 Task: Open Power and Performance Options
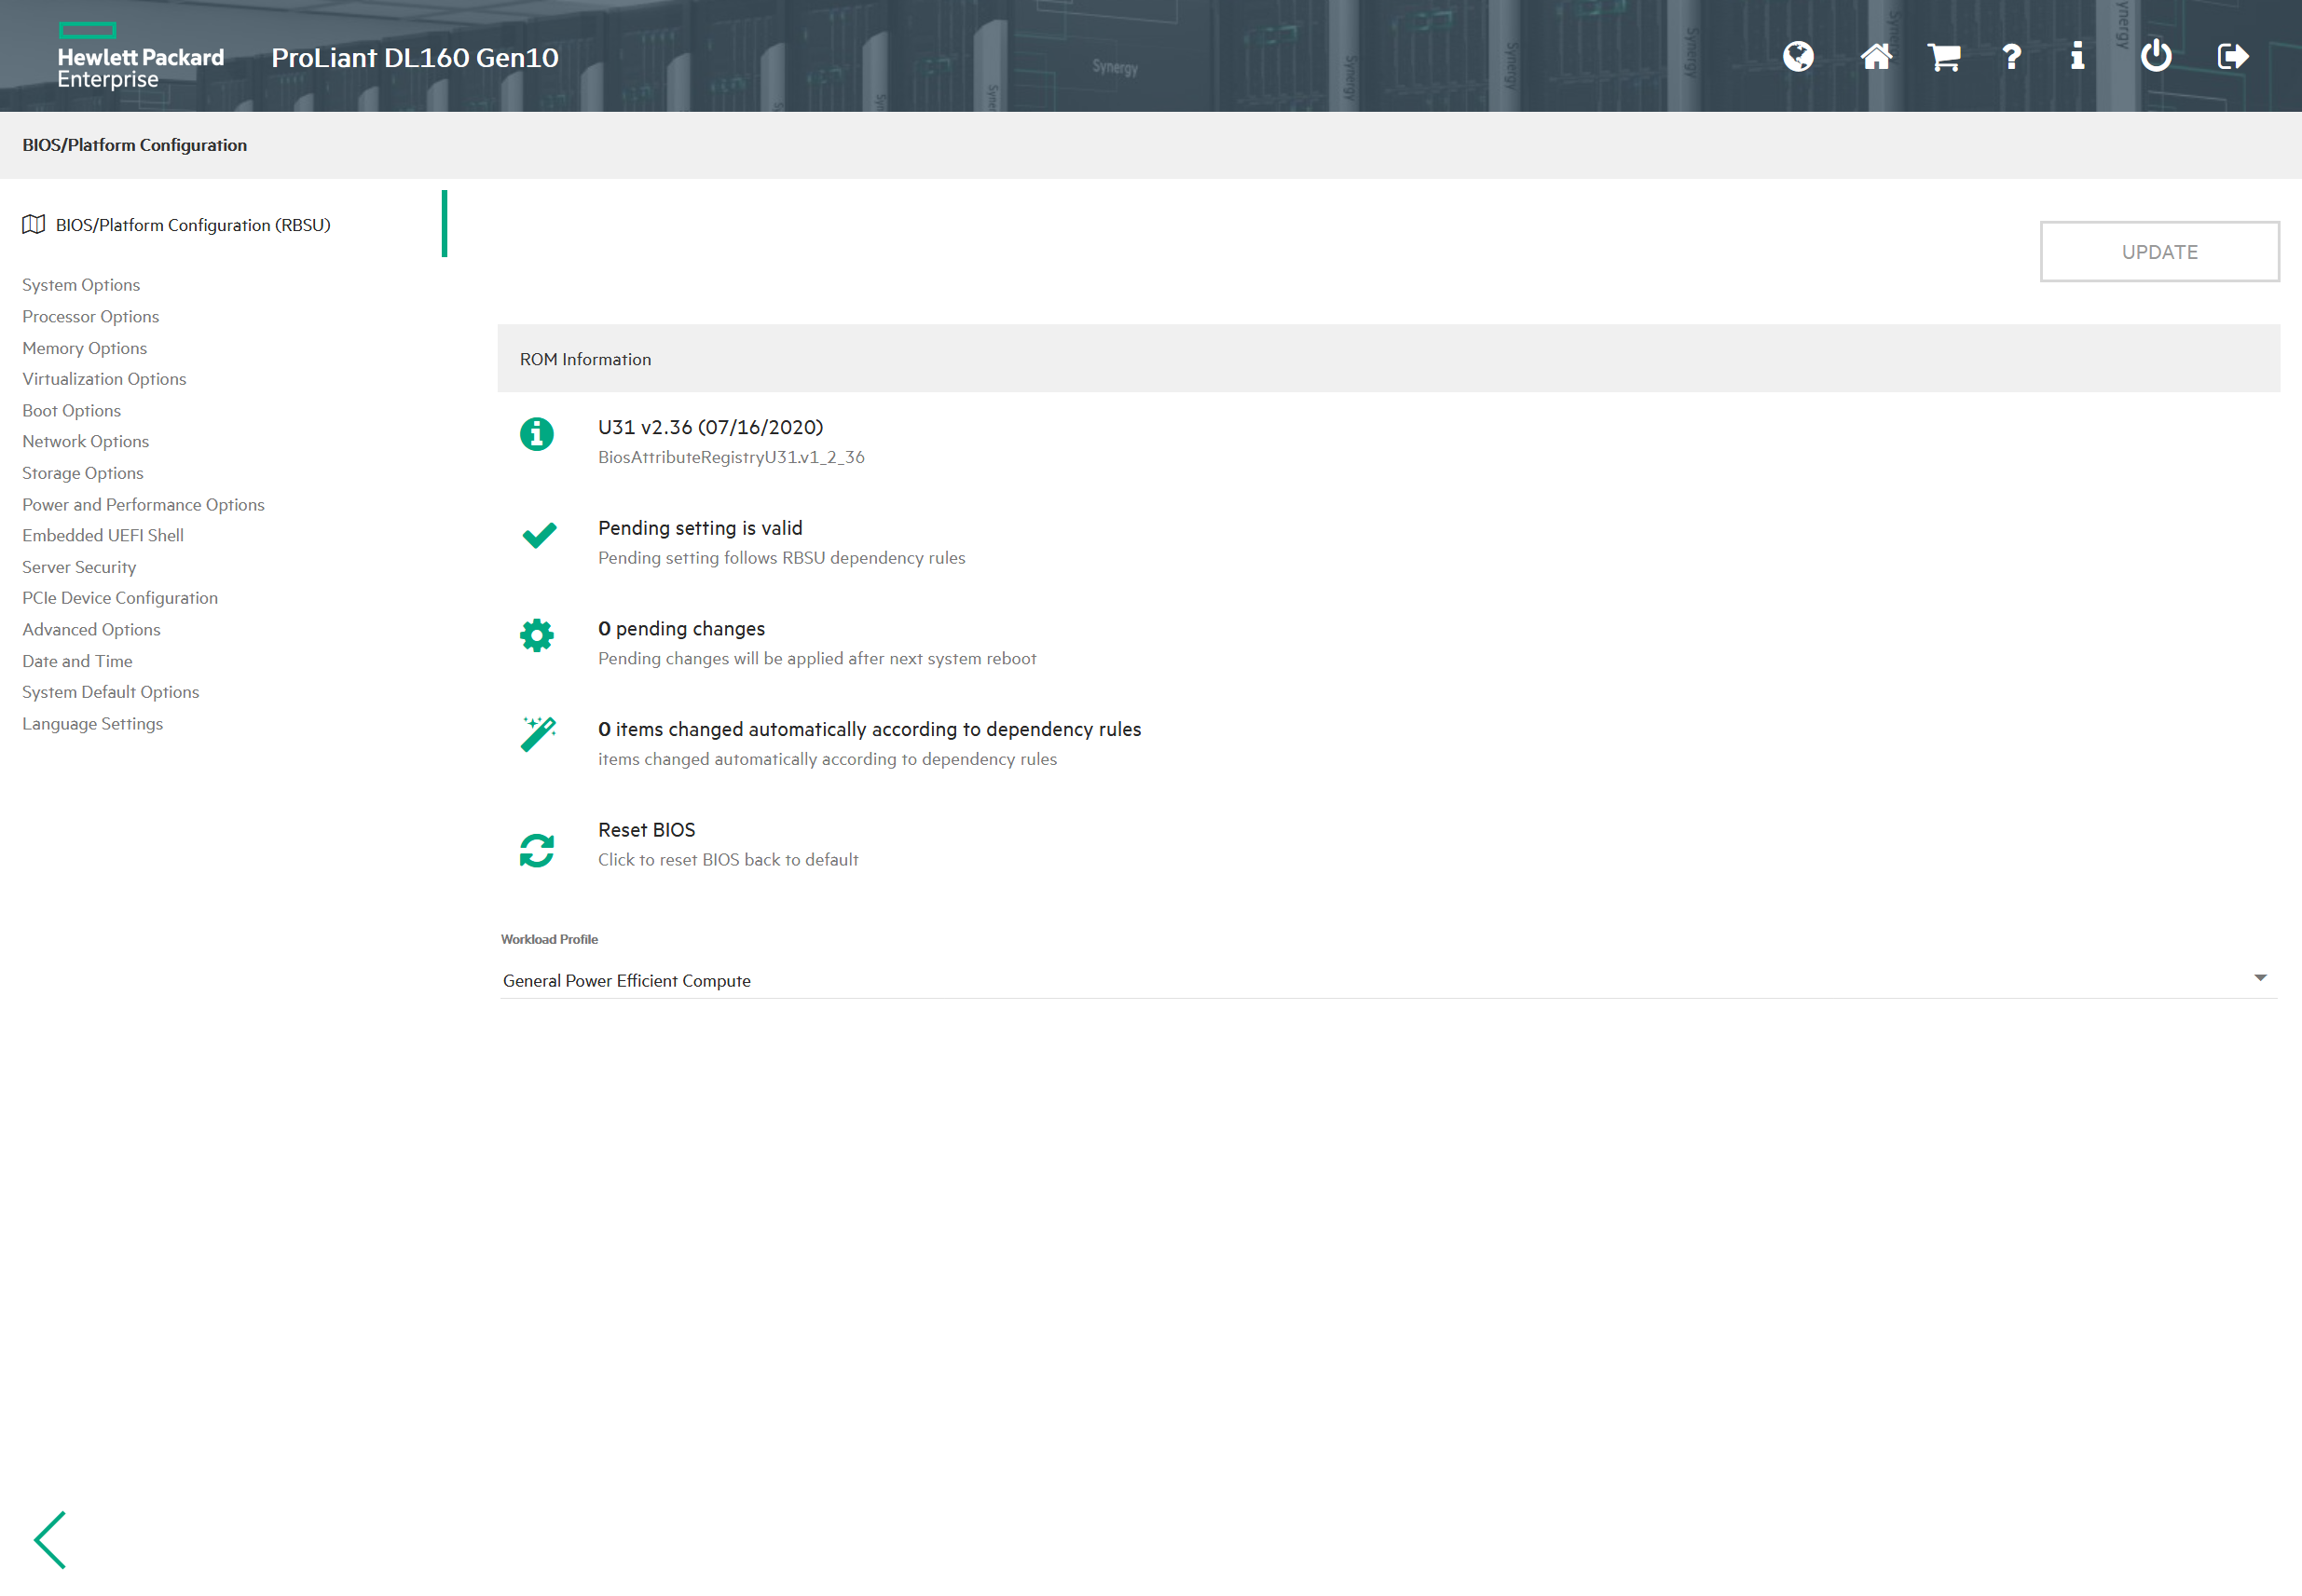[x=143, y=504]
